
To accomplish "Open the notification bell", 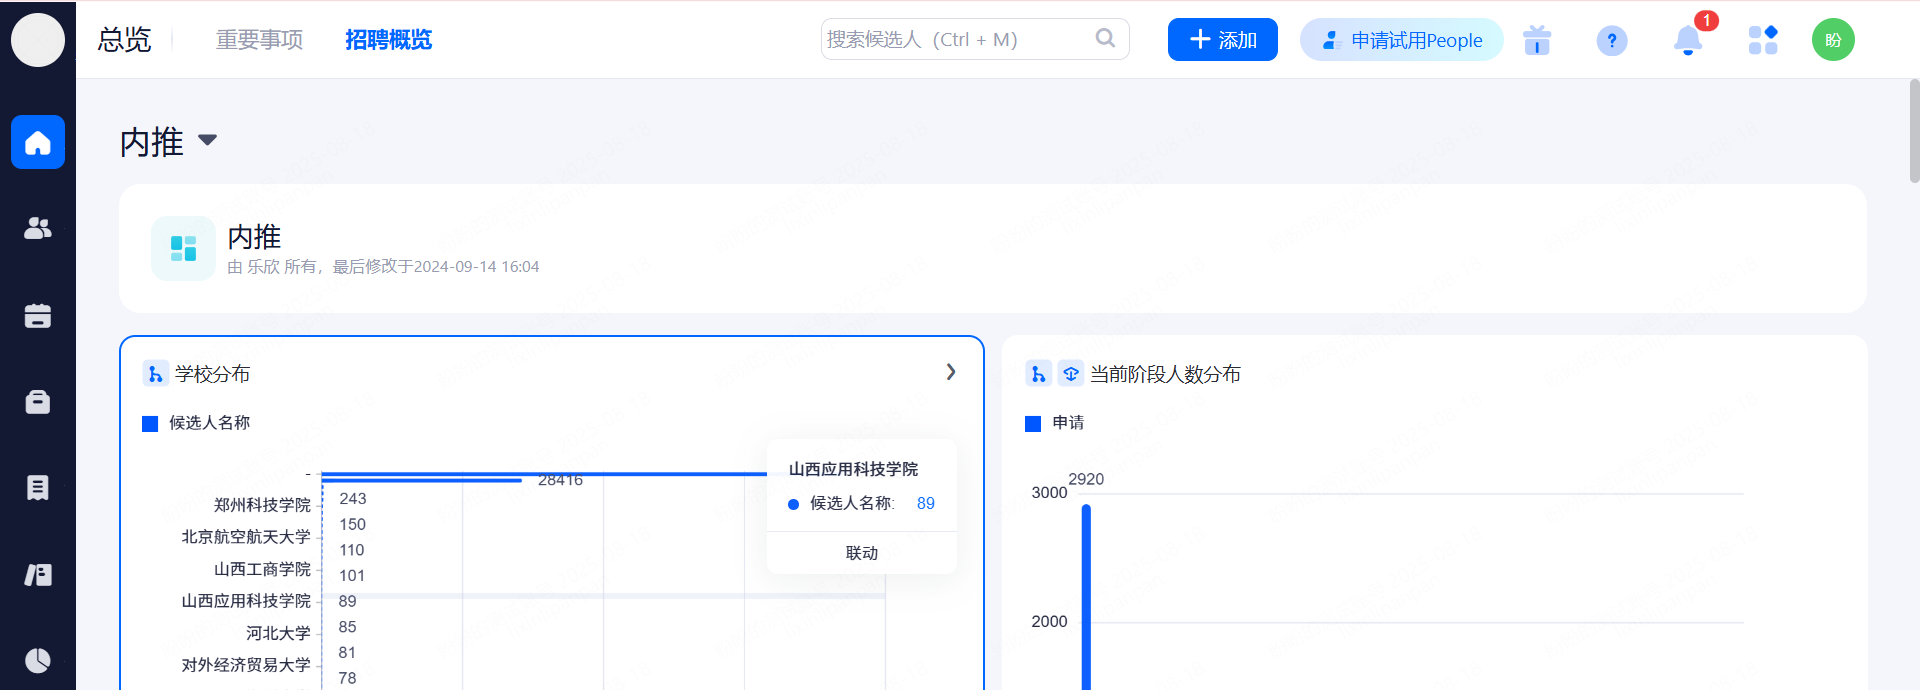I will pos(1688,40).
